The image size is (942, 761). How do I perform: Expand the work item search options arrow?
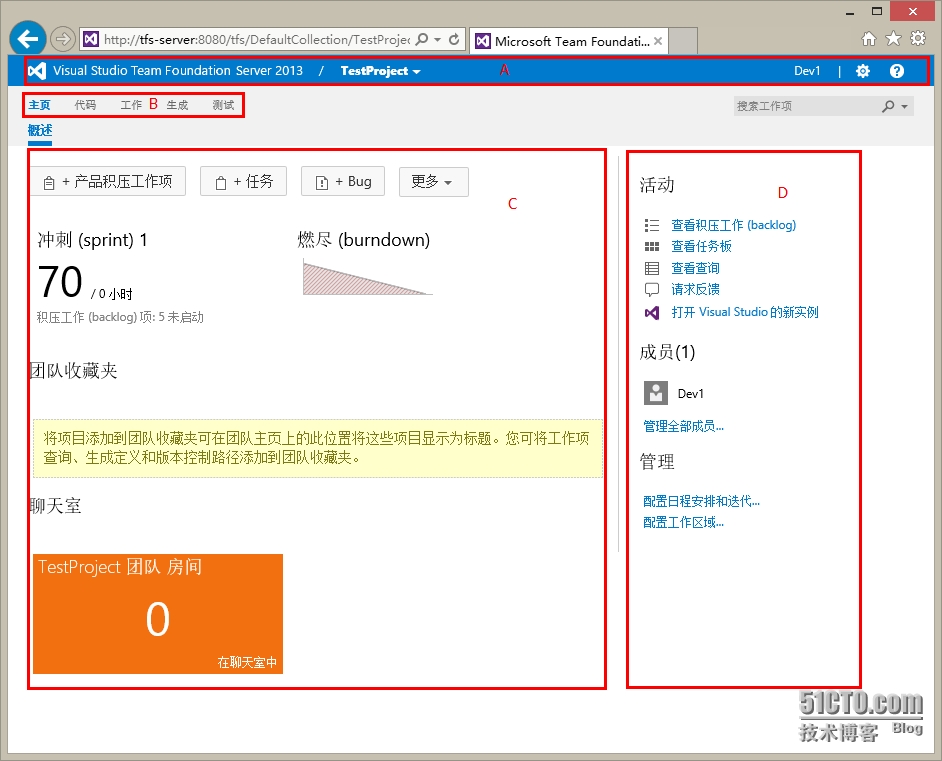904,106
